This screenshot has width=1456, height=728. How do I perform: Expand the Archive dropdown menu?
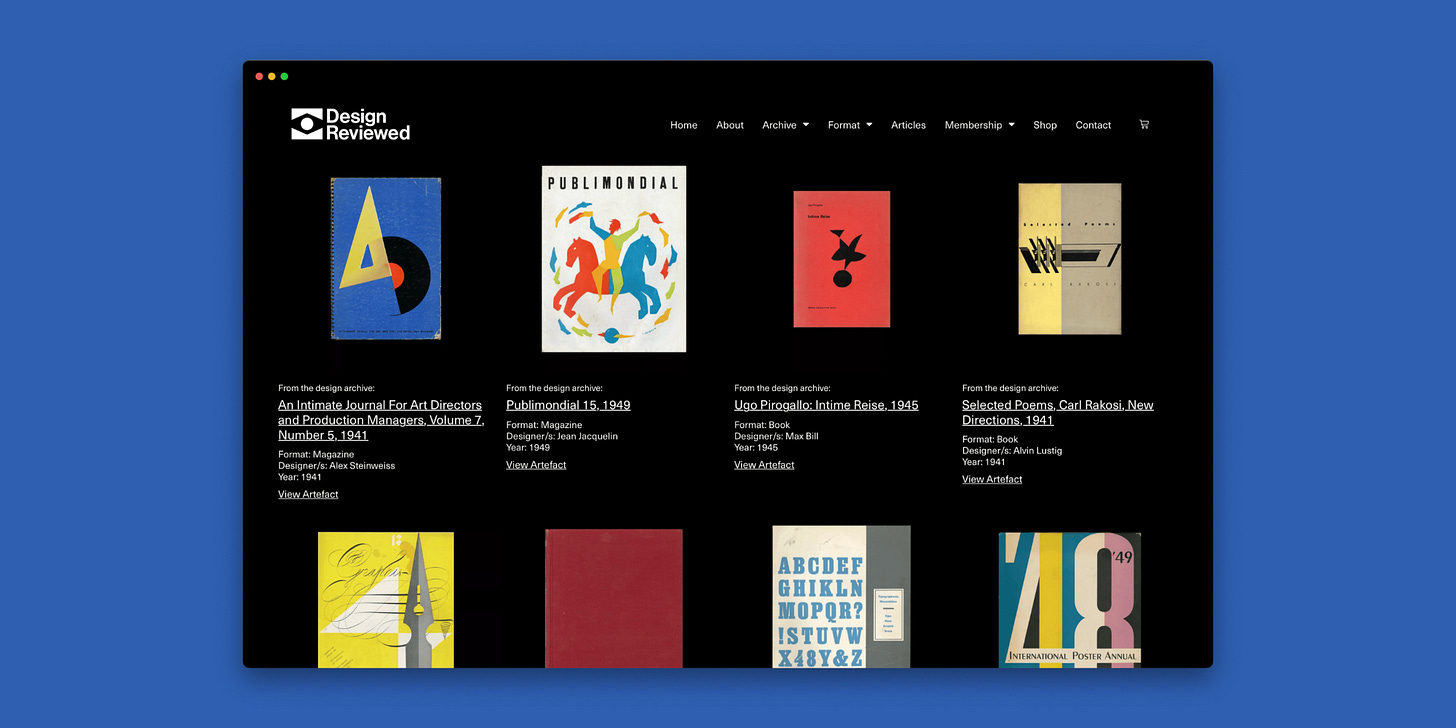click(x=785, y=125)
